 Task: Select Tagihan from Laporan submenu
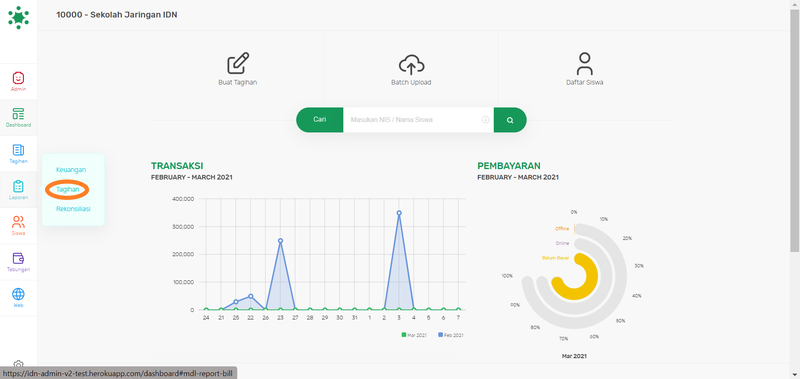(x=68, y=189)
